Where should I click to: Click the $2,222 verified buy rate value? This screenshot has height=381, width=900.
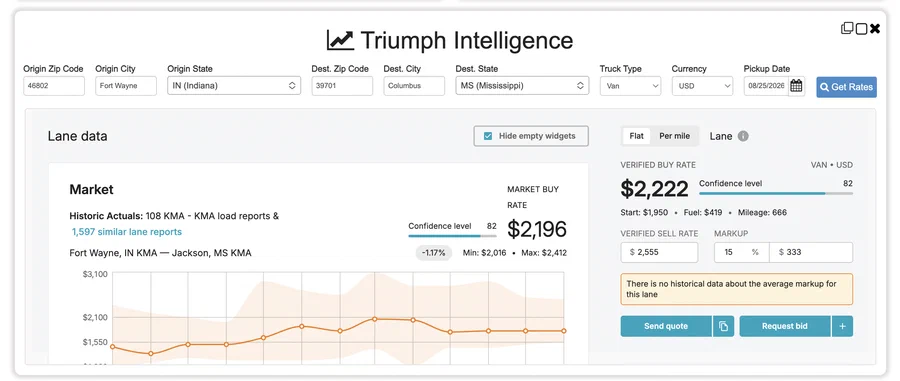tap(654, 189)
